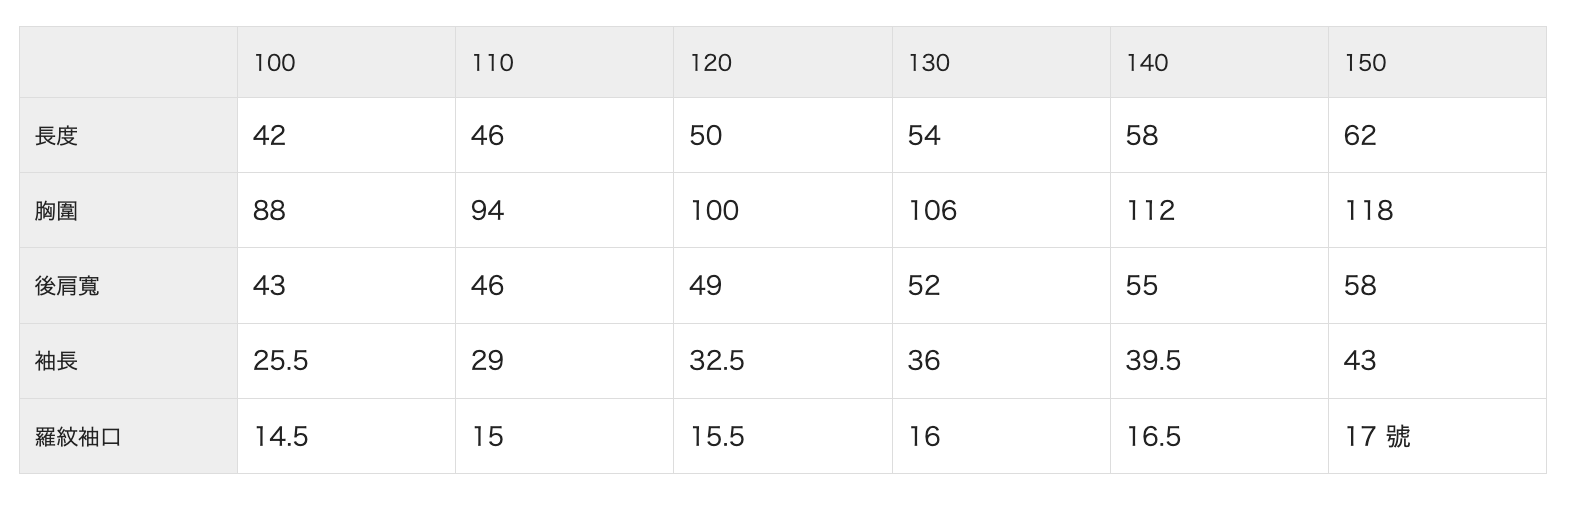Select the 120 size column header

[710, 63]
